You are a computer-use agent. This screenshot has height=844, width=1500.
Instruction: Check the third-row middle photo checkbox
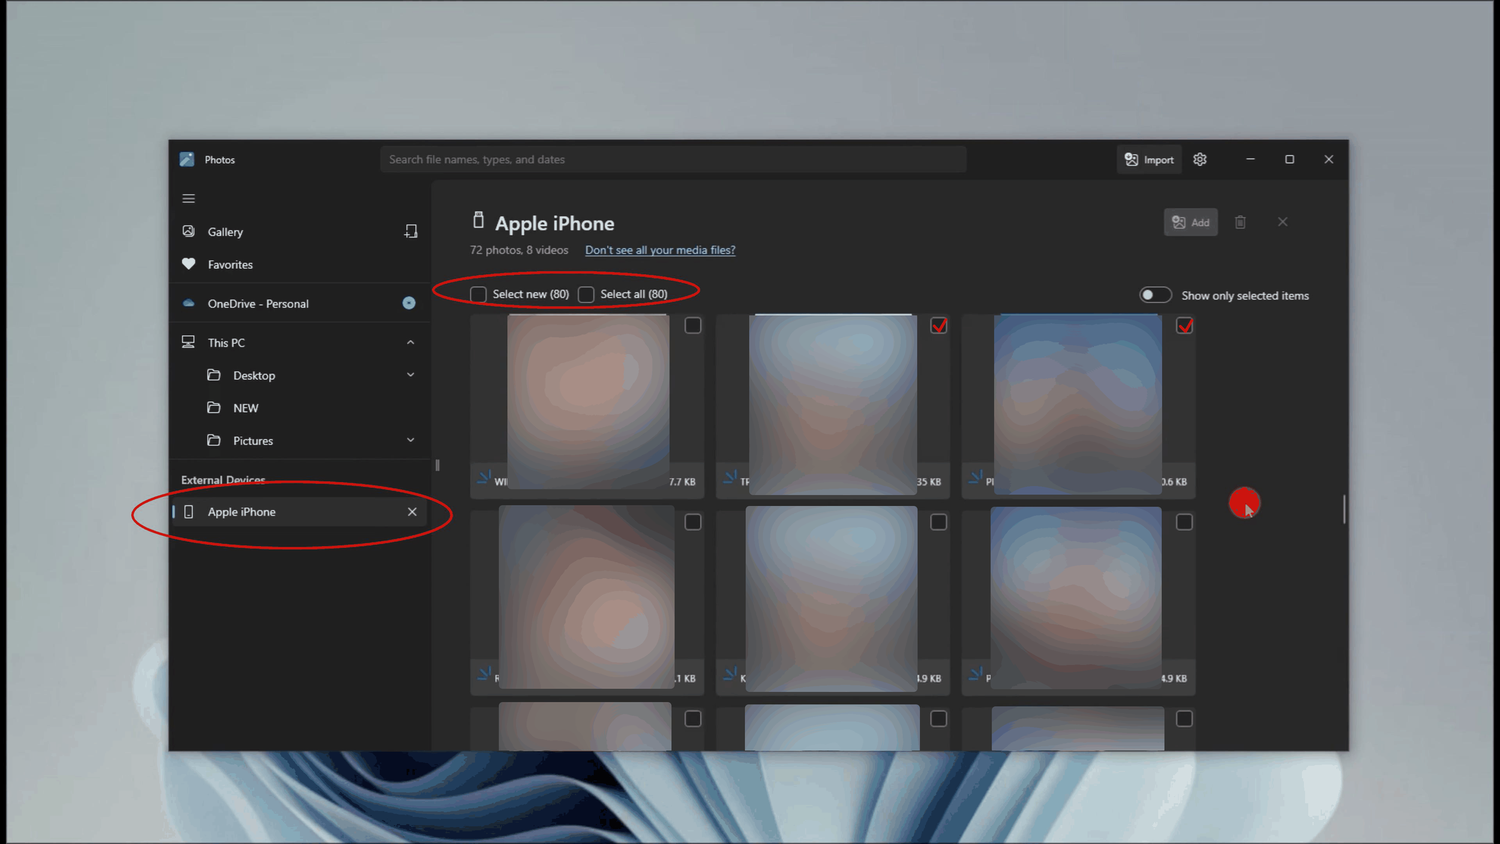[x=939, y=719]
